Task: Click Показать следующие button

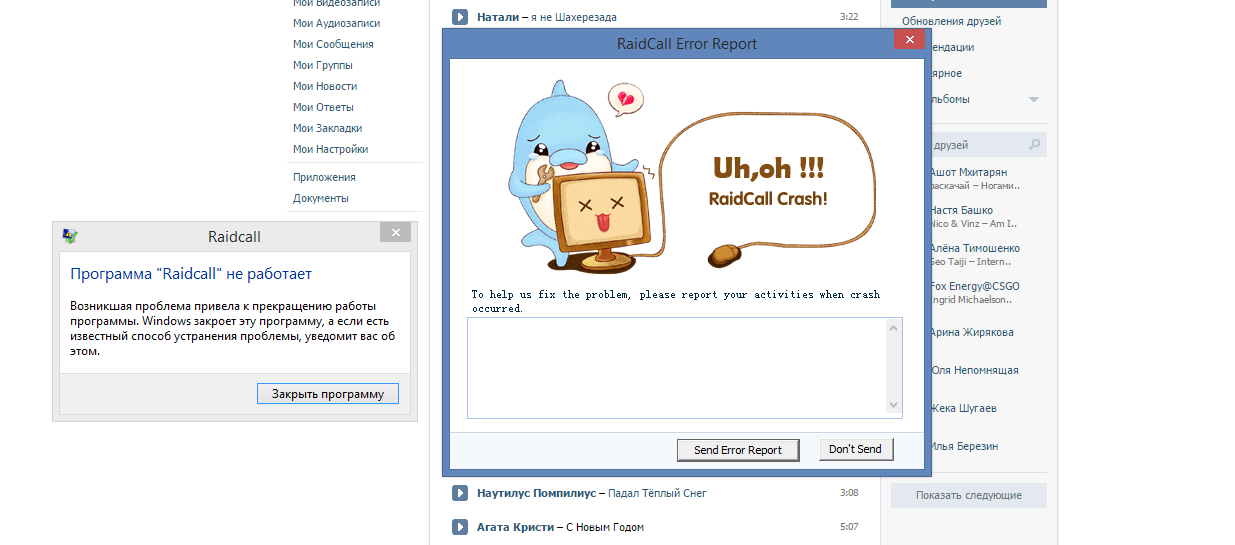Action: click(x=968, y=495)
